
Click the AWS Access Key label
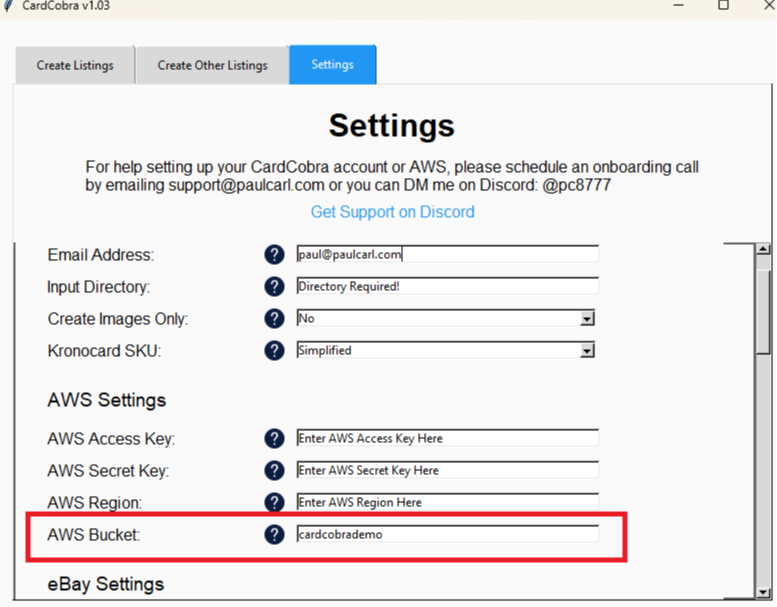coord(111,439)
